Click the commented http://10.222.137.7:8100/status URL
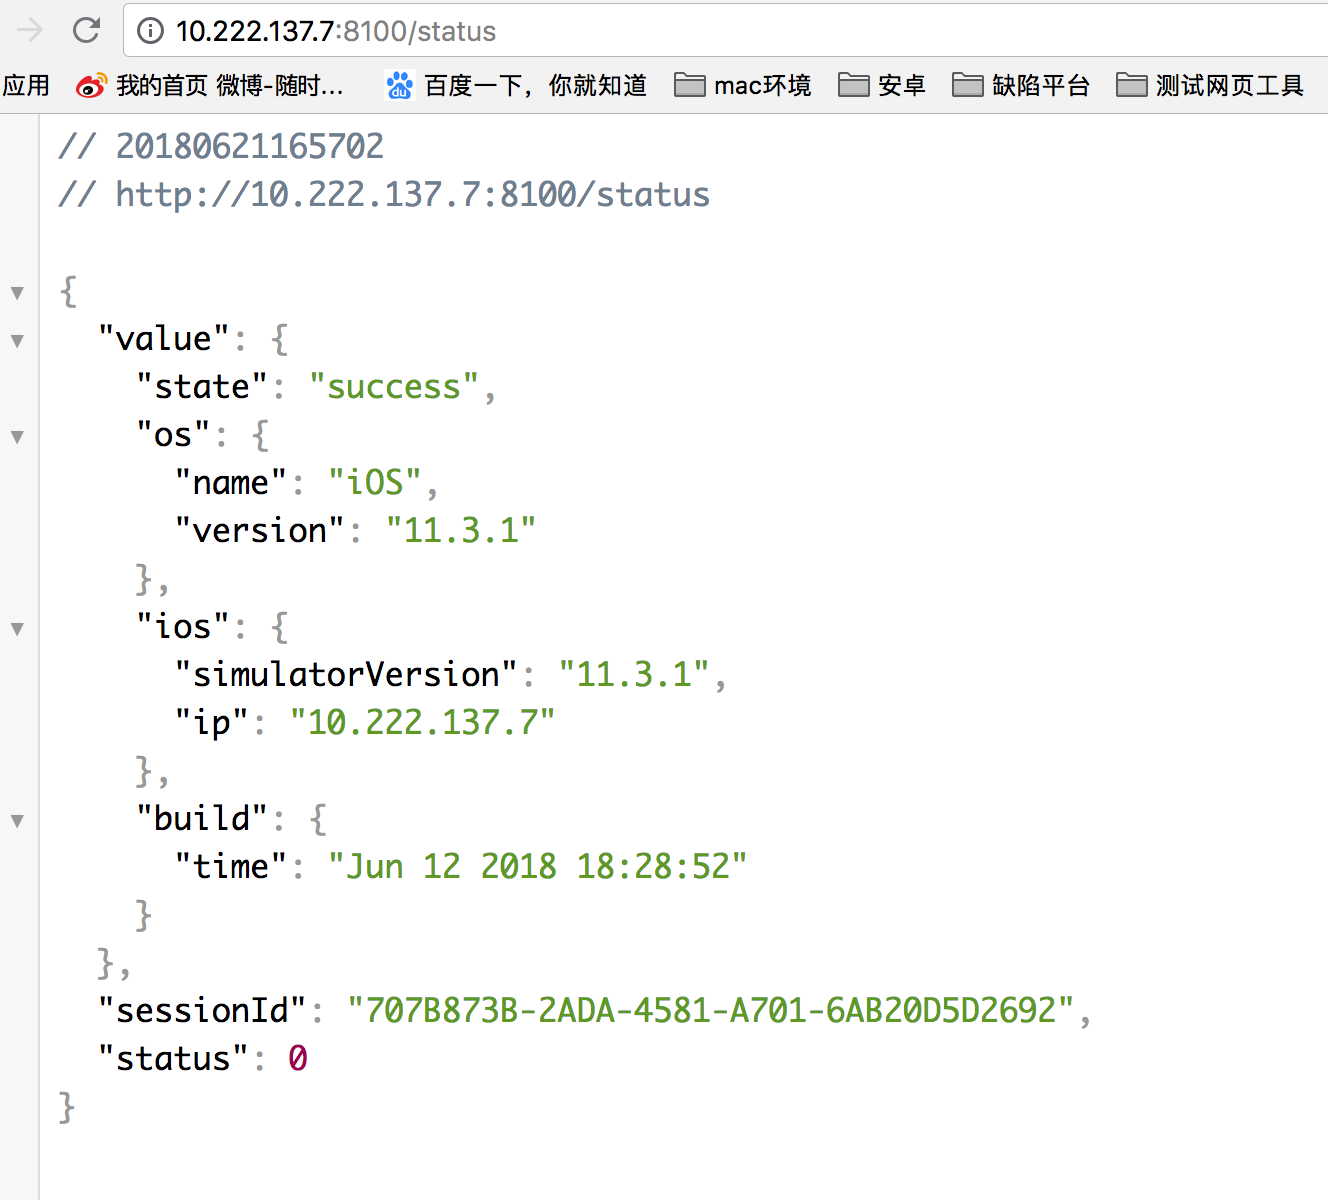This screenshot has height=1200, width=1328. pyautogui.click(x=412, y=195)
